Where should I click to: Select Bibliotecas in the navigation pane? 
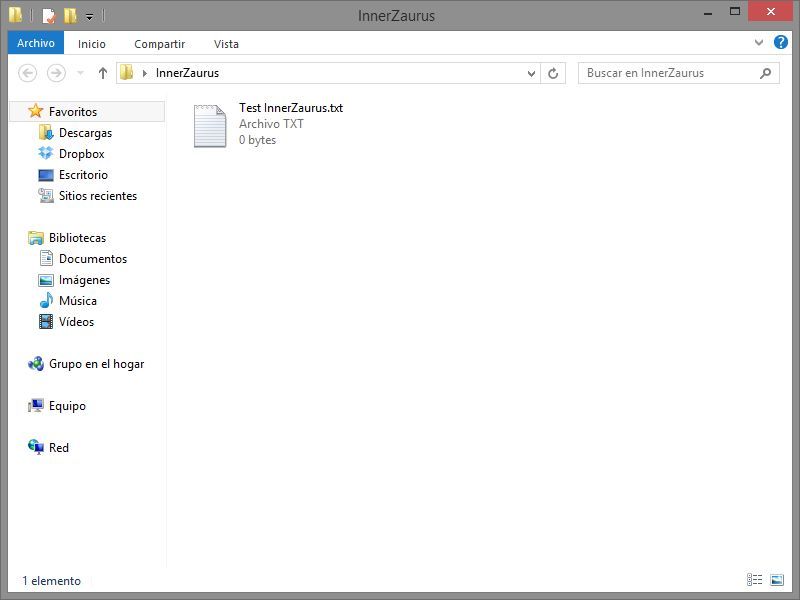pyautogui.click(x=78, y=238)
